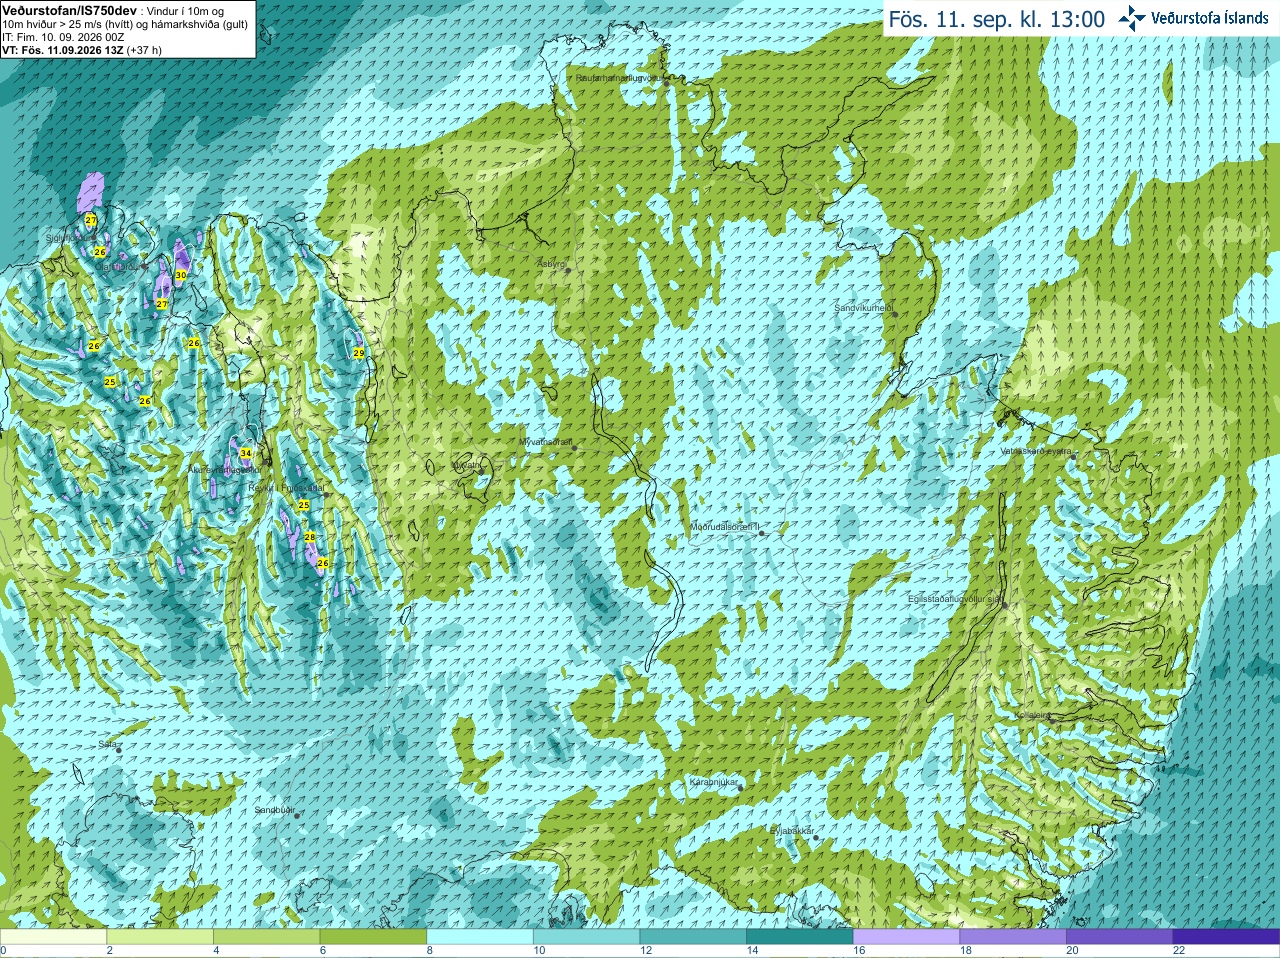Click the Fös. 11. sep. kl. 13:00 time label
Screen dimensions: 1280x958
997,19
